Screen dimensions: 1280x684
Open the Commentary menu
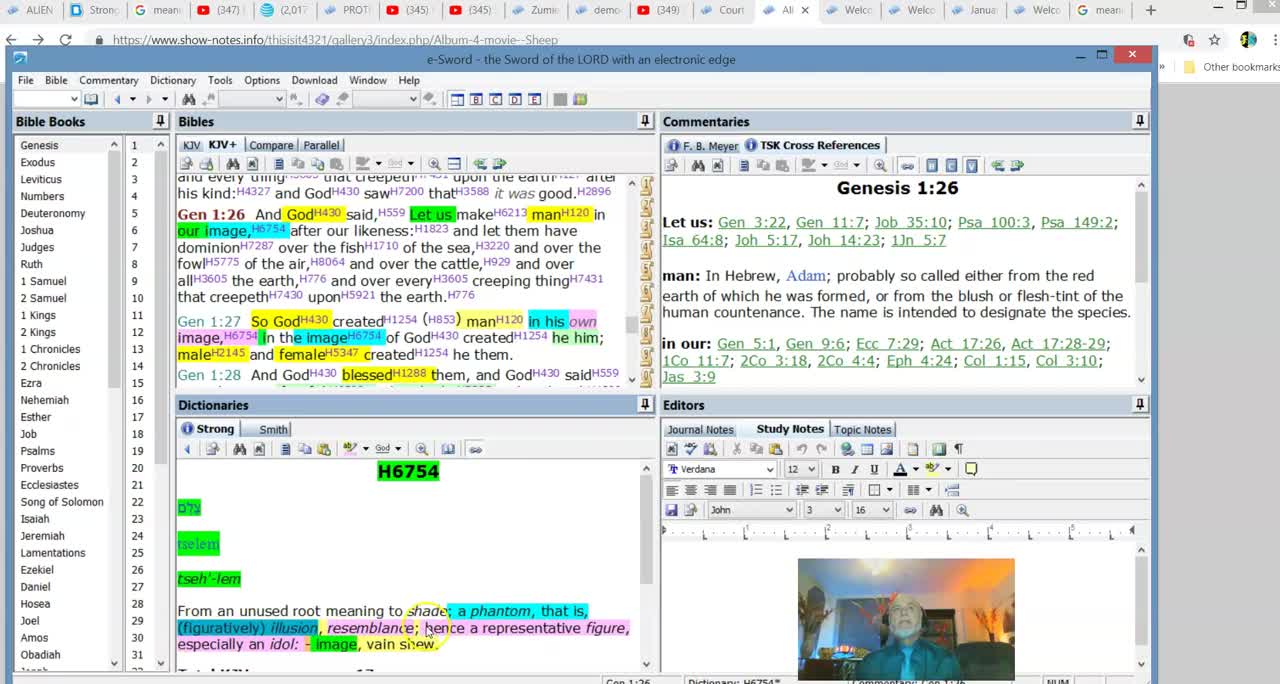108,80
